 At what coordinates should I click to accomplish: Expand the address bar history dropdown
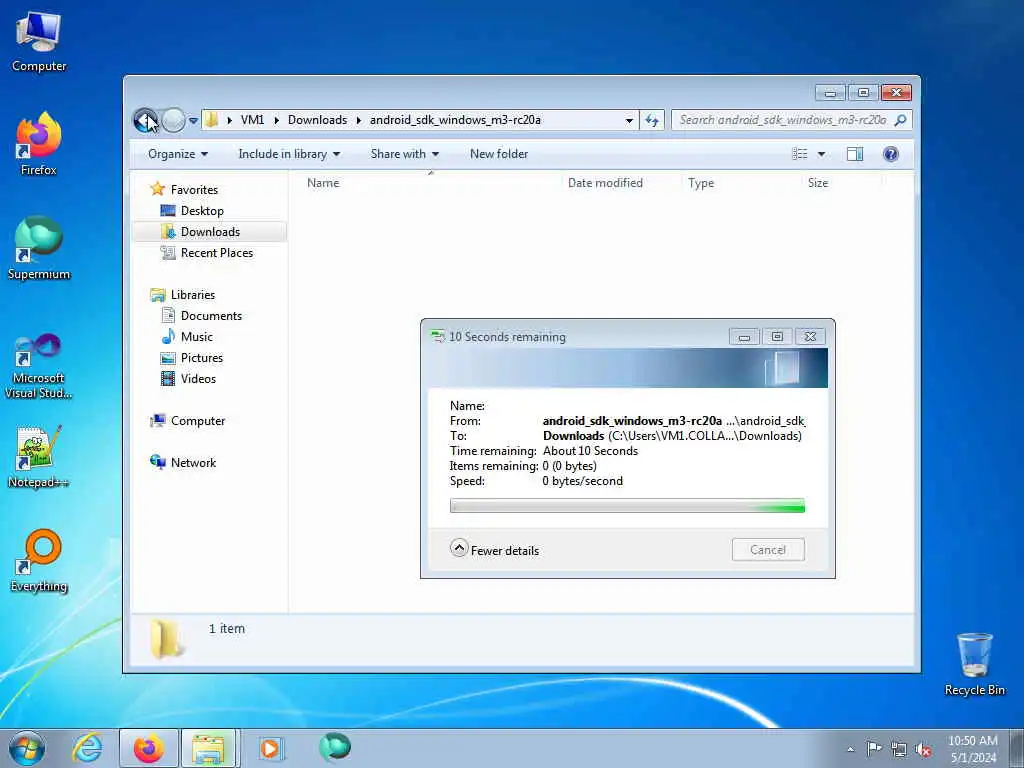tap(629, 120)
